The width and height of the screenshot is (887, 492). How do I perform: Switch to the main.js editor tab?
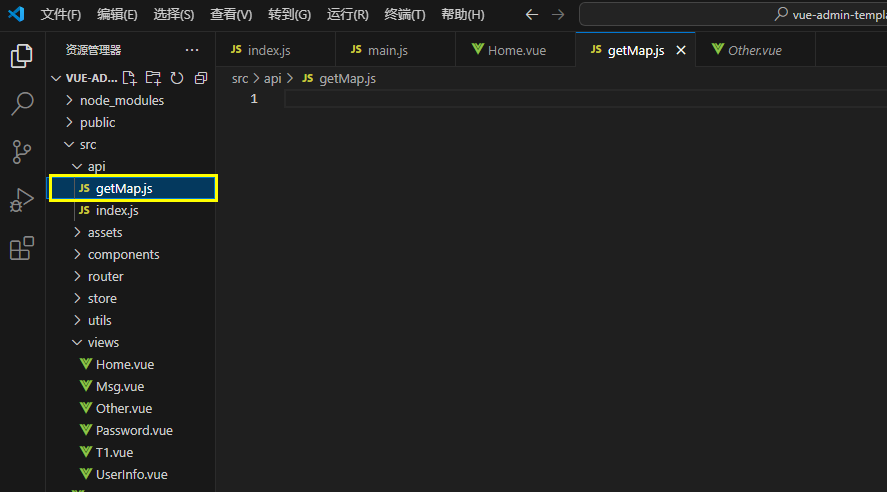click(395, 50)
